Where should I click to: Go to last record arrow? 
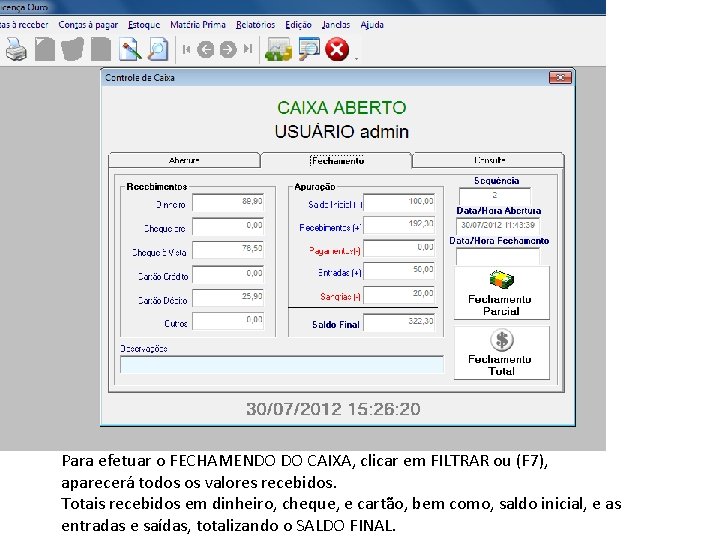point(248,49)
